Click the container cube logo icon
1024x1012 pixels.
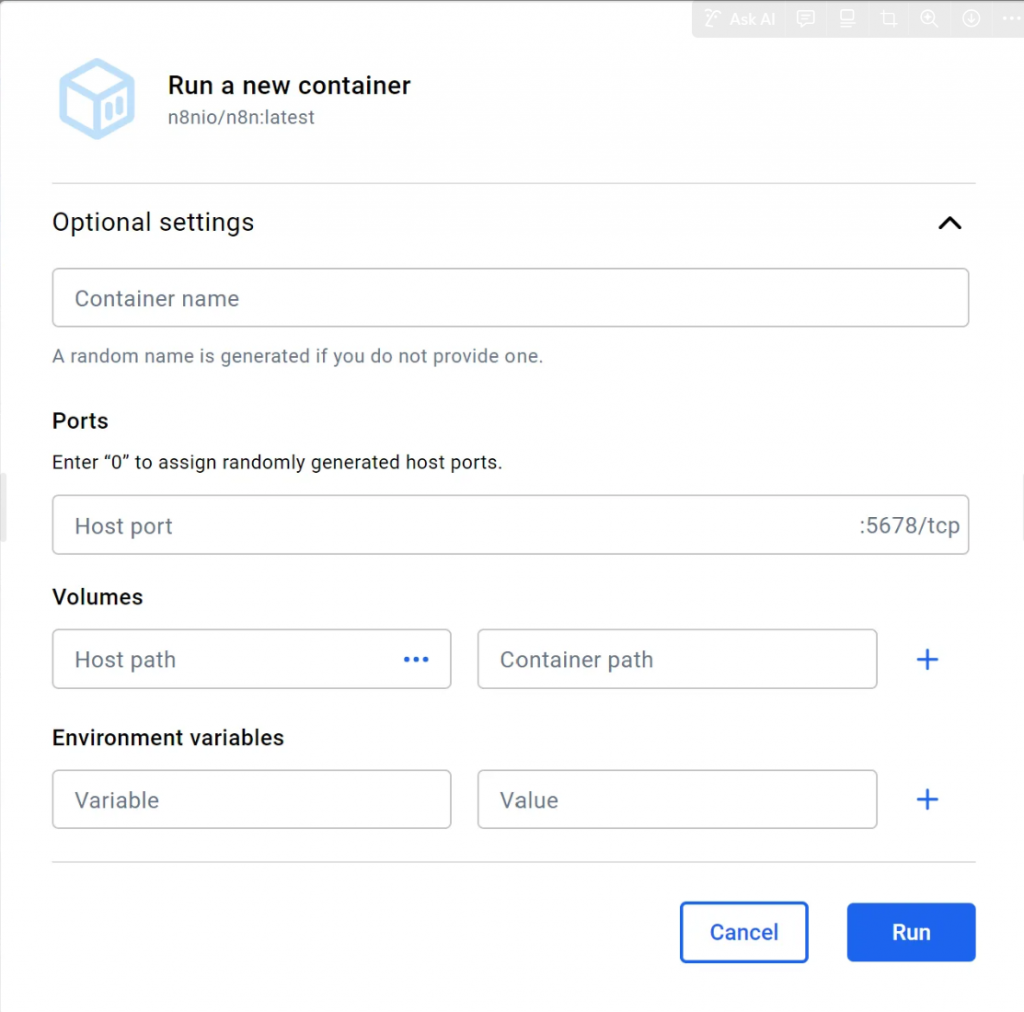(97, 99)
